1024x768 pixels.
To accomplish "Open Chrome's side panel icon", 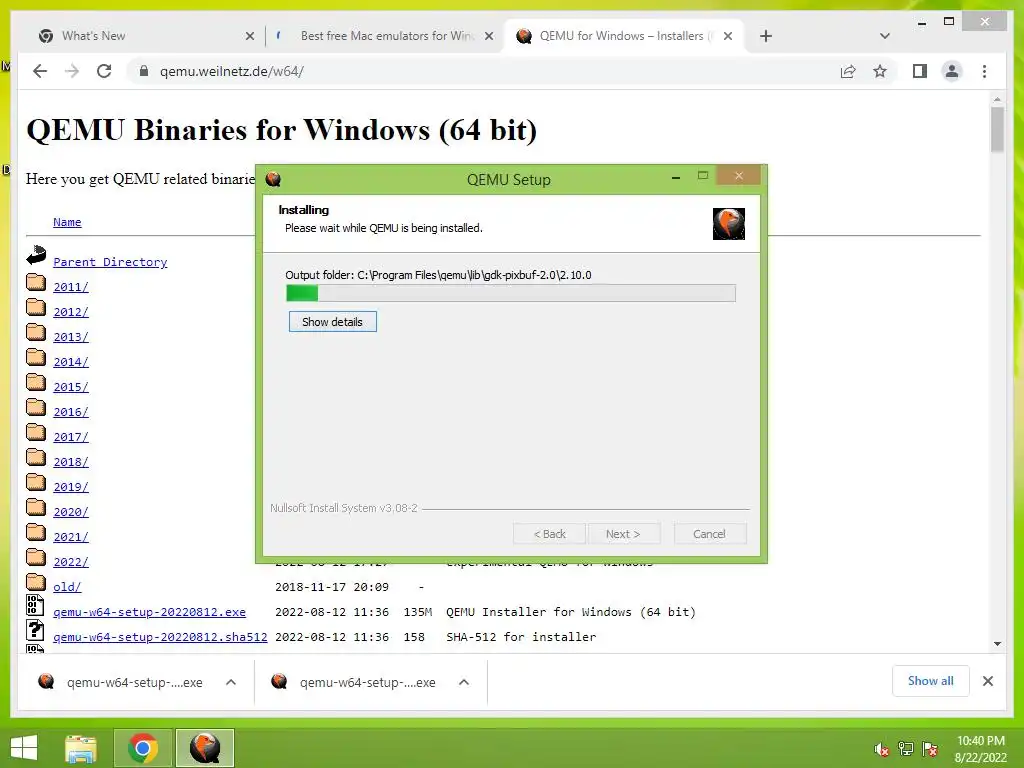I will click(920, 71).
